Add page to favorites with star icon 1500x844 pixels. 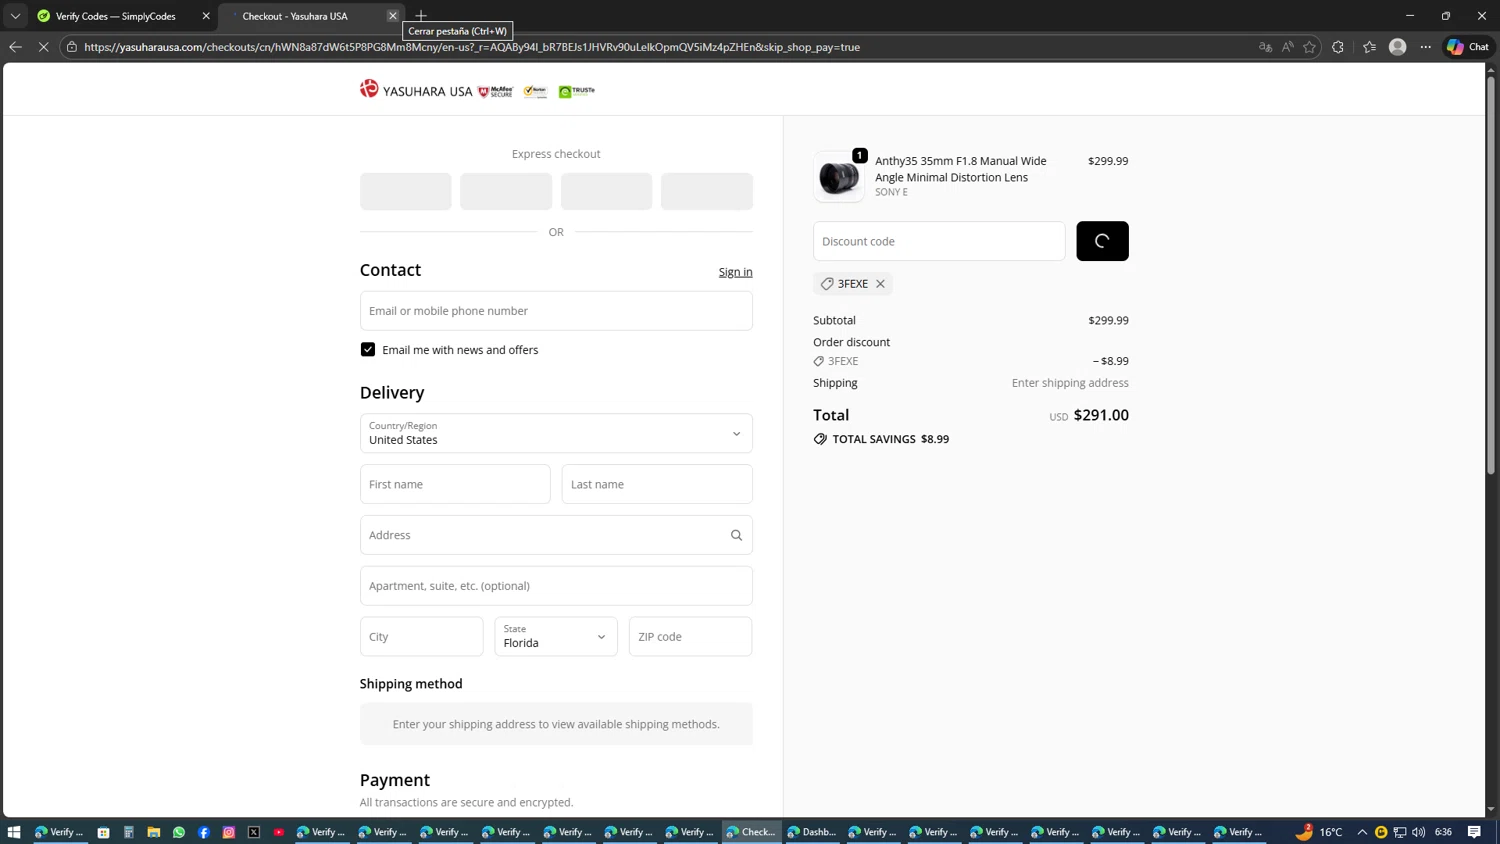click(1309, 47)
